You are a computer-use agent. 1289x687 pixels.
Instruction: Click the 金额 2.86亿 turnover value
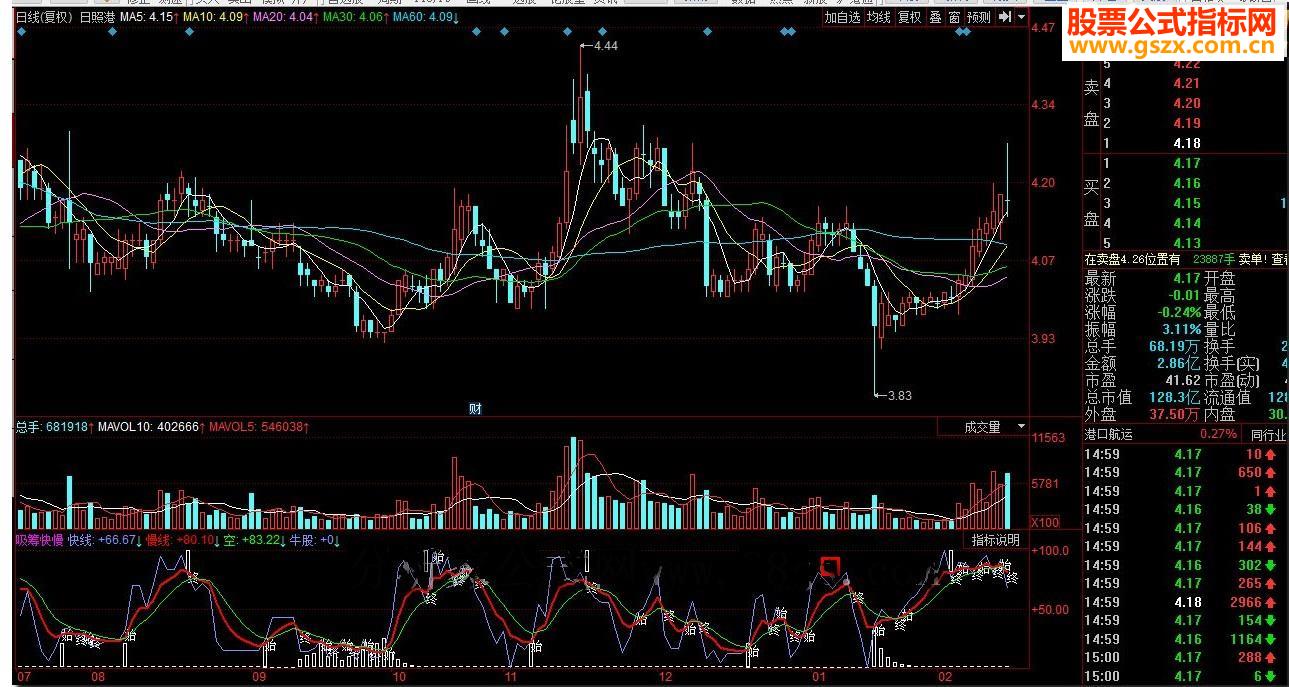(x=1178, y=364)
